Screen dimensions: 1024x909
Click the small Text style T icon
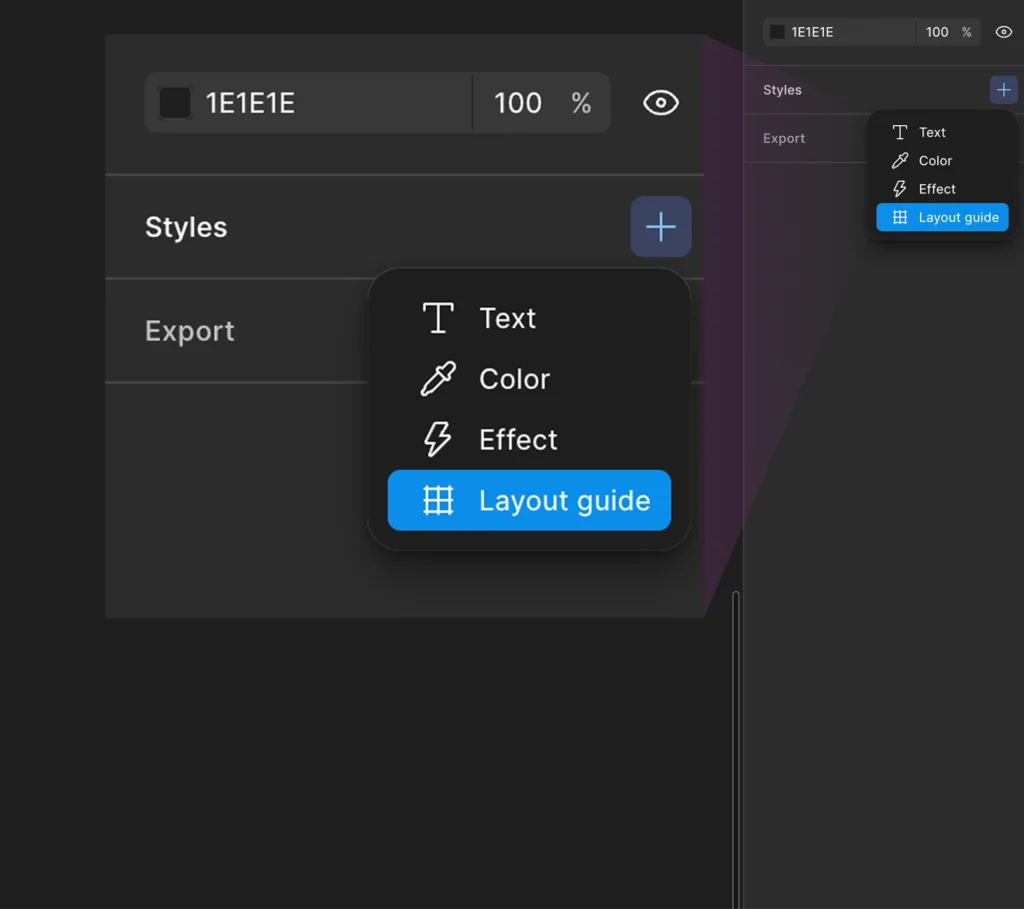899,133
